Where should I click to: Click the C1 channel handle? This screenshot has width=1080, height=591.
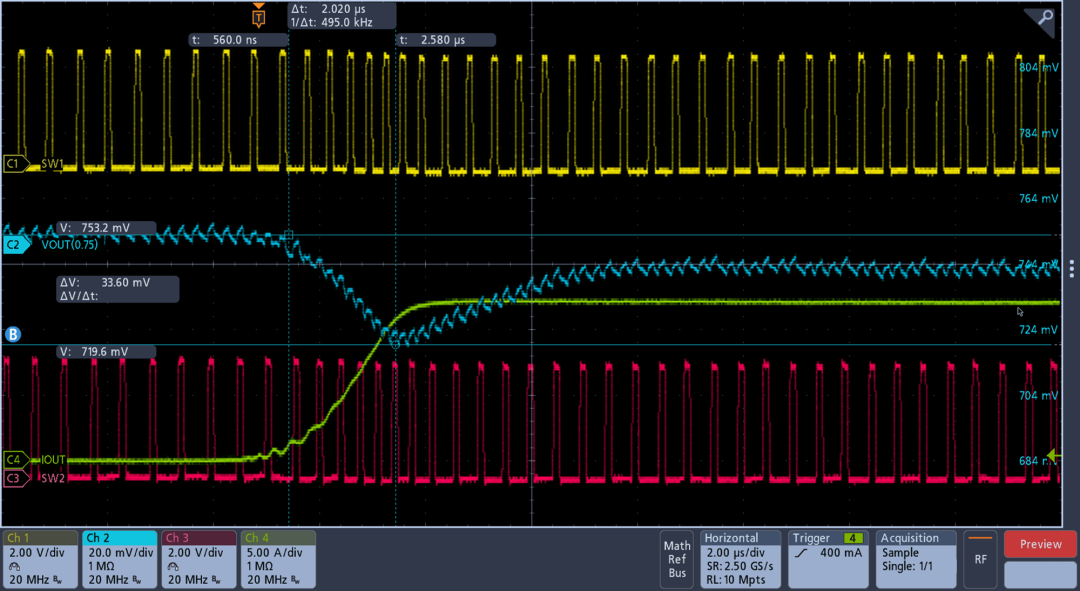point(16,164)
